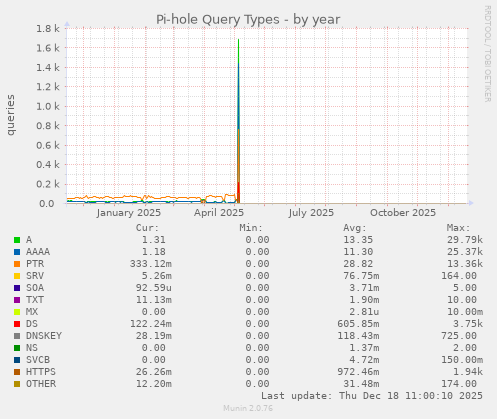The image size is (497, 419).
Task: Click the A row current value '1.31'
Action: [154, 240]
